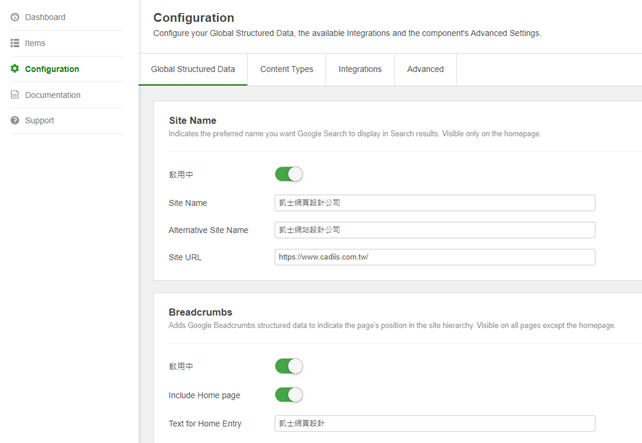The image size is (642, 443).
Task: Open the Documentation sidebar link
Action: point(53,95)
